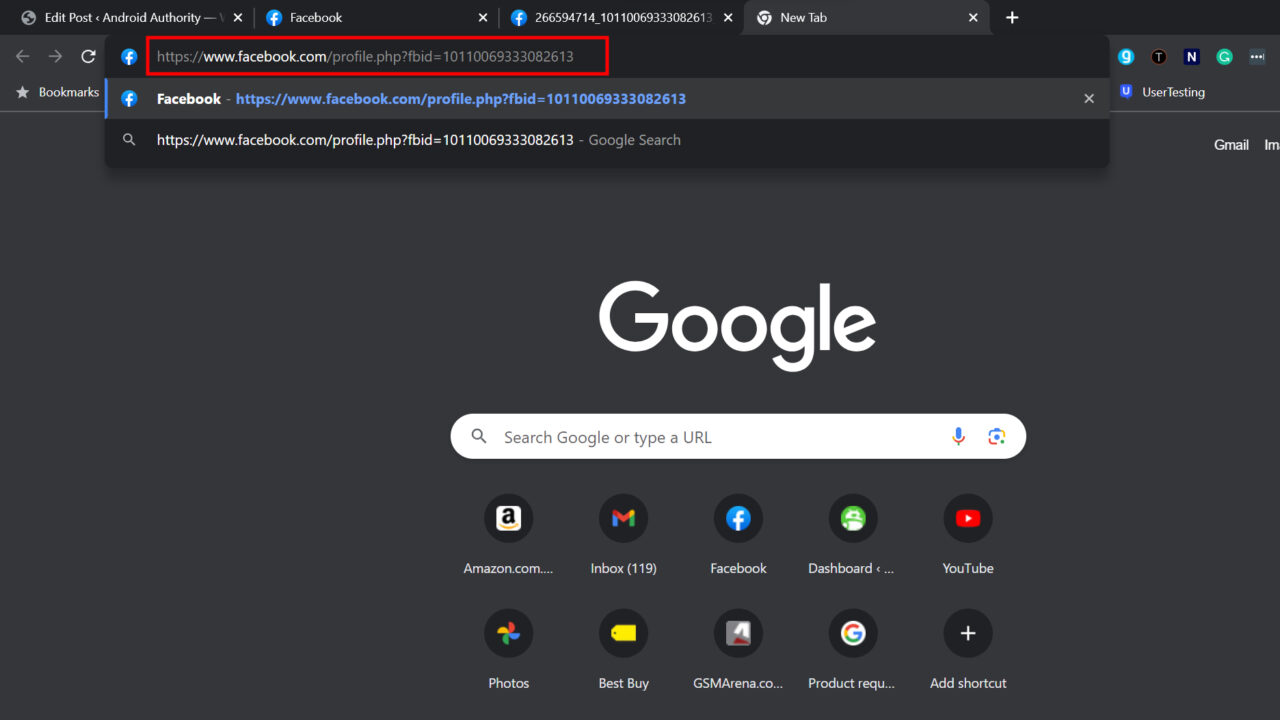1280x720 pixels.
Task: Expand the browser extensions overflow menu
Action: [1257, 57]
